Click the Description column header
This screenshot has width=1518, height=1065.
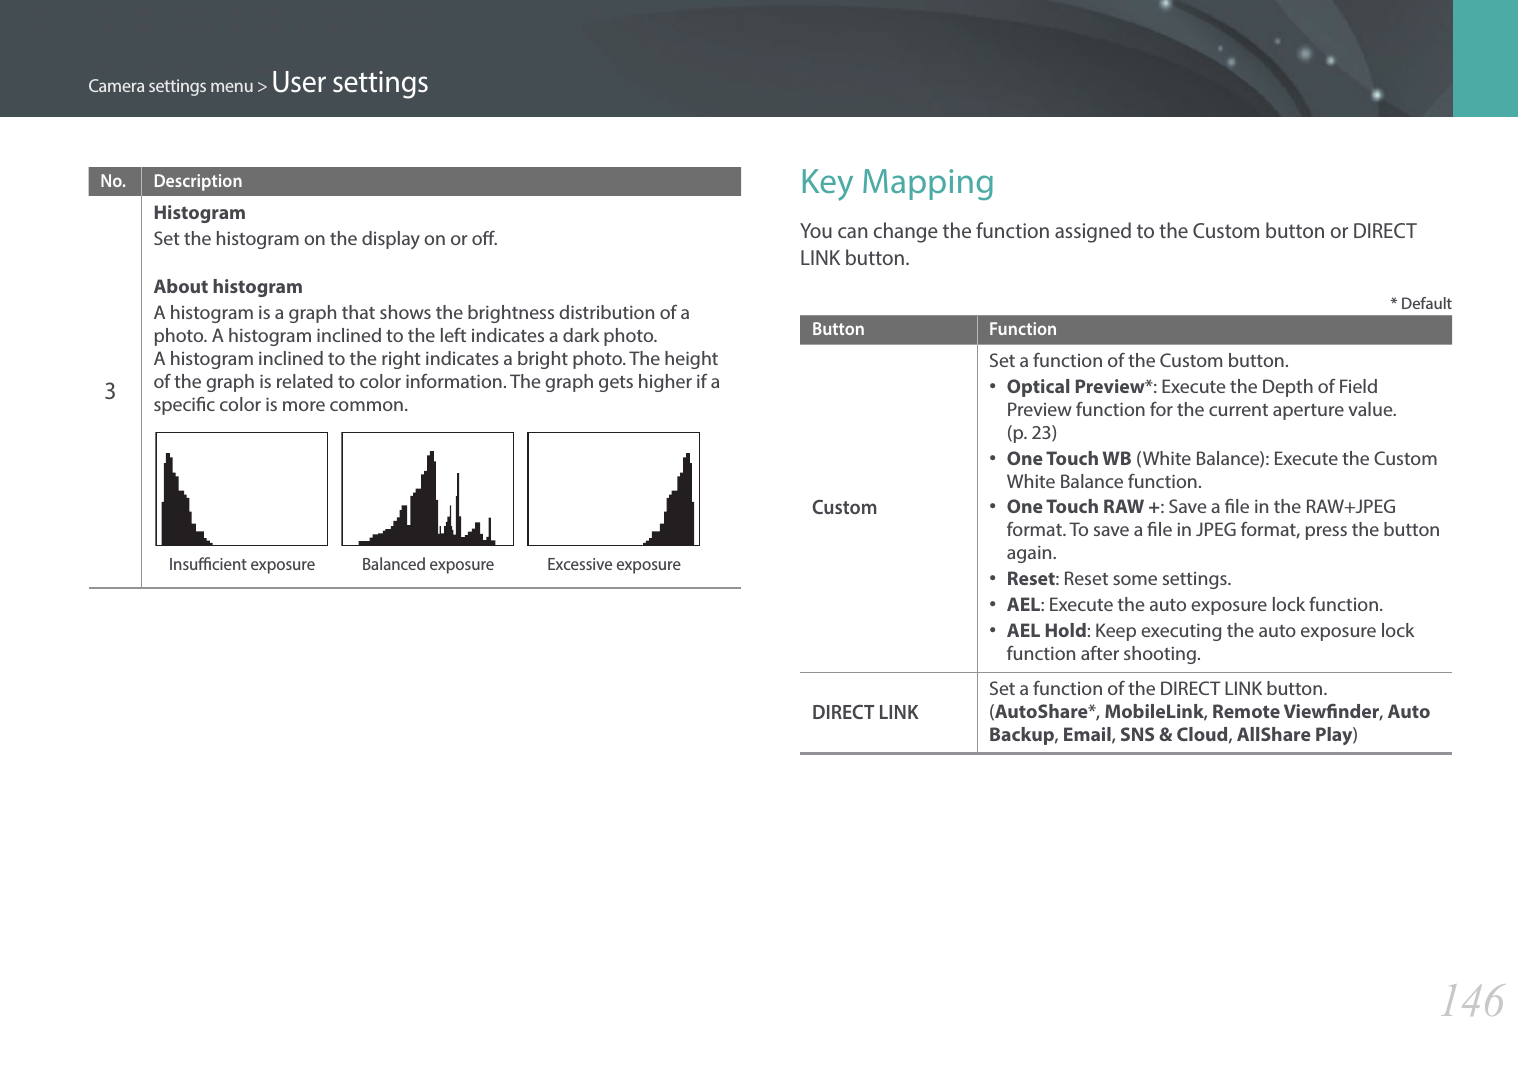(x=198, y=182)
